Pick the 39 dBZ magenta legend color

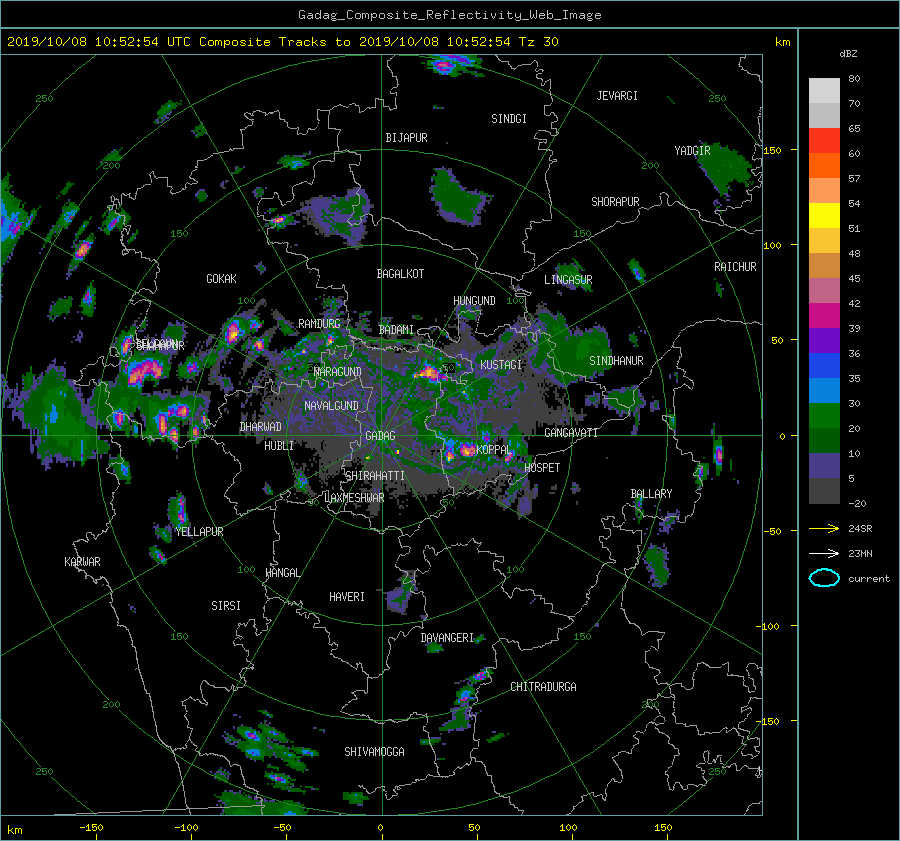(824, 316)
